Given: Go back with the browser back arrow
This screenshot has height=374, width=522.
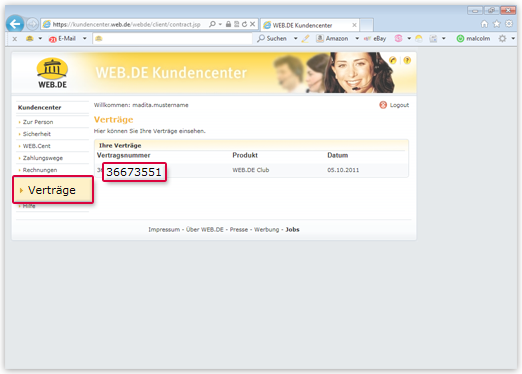Looking at the screenshot, I should coord(15,24).
